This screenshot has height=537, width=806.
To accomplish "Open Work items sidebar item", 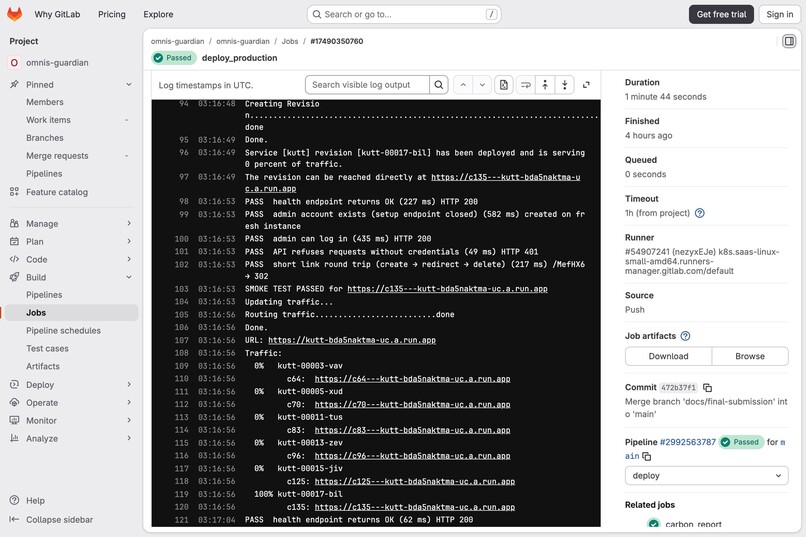I will point(48,120).
